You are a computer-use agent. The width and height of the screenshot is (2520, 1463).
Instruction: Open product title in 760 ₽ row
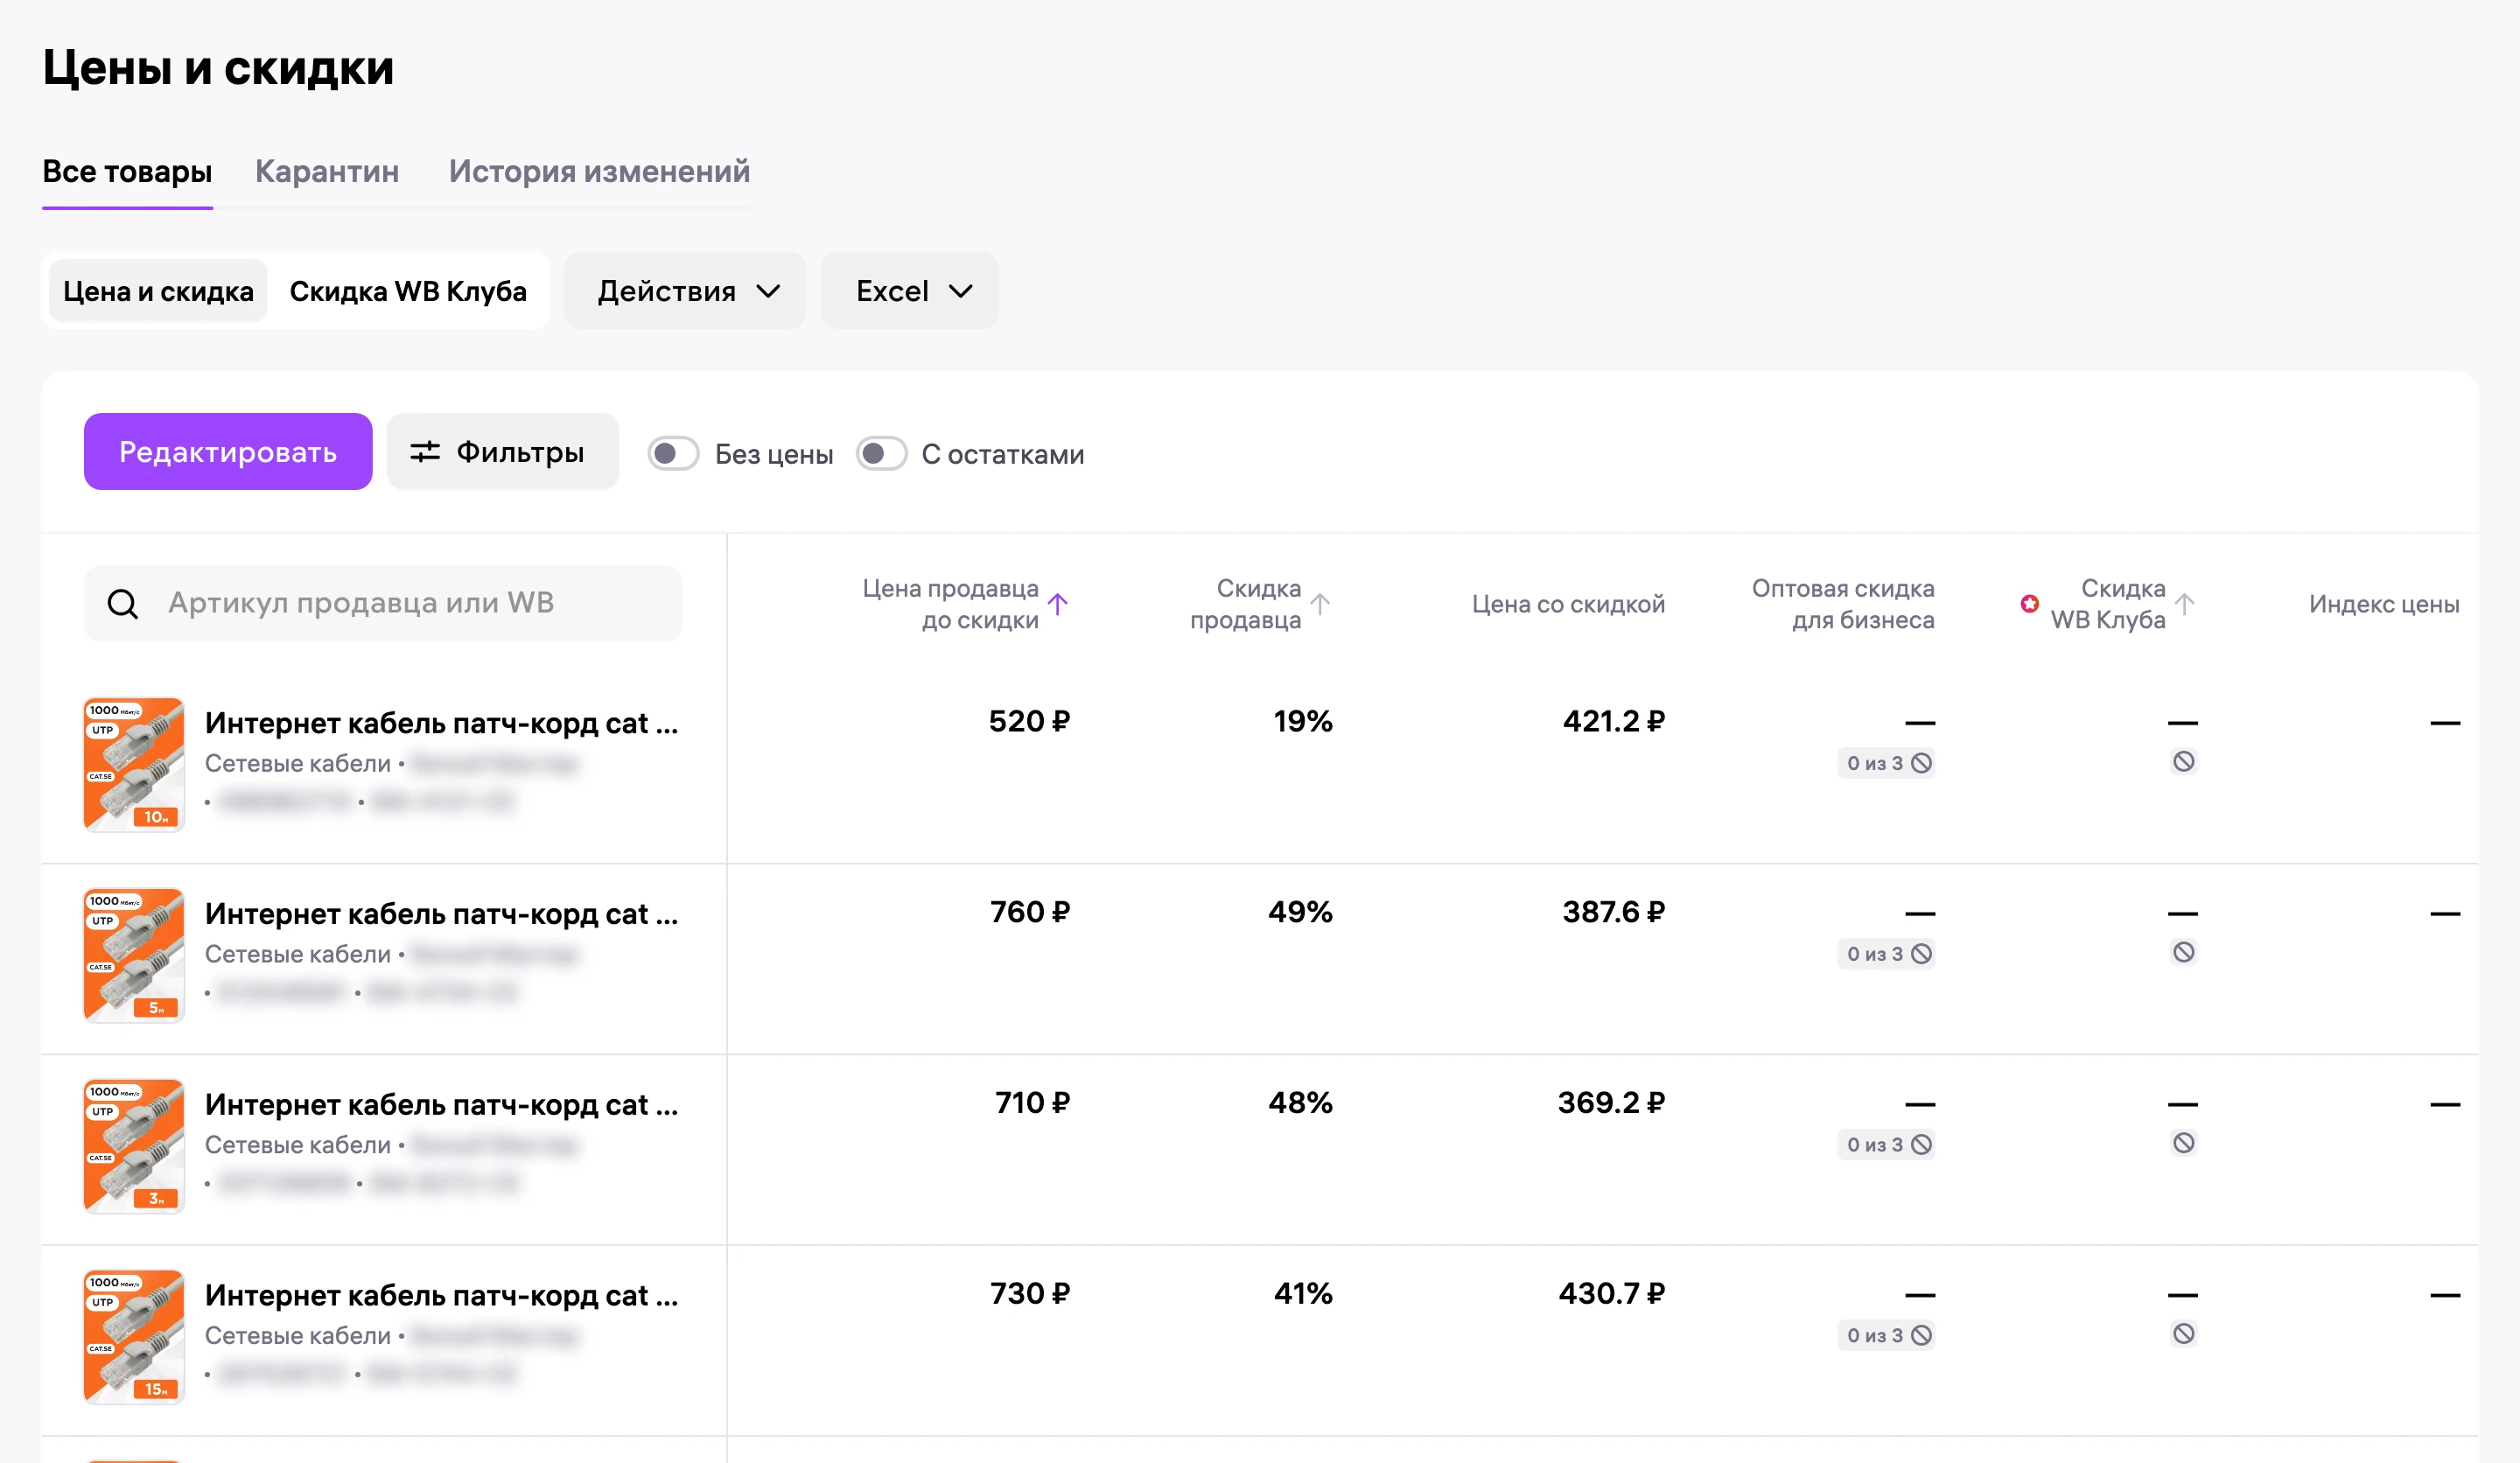point(441,914)
